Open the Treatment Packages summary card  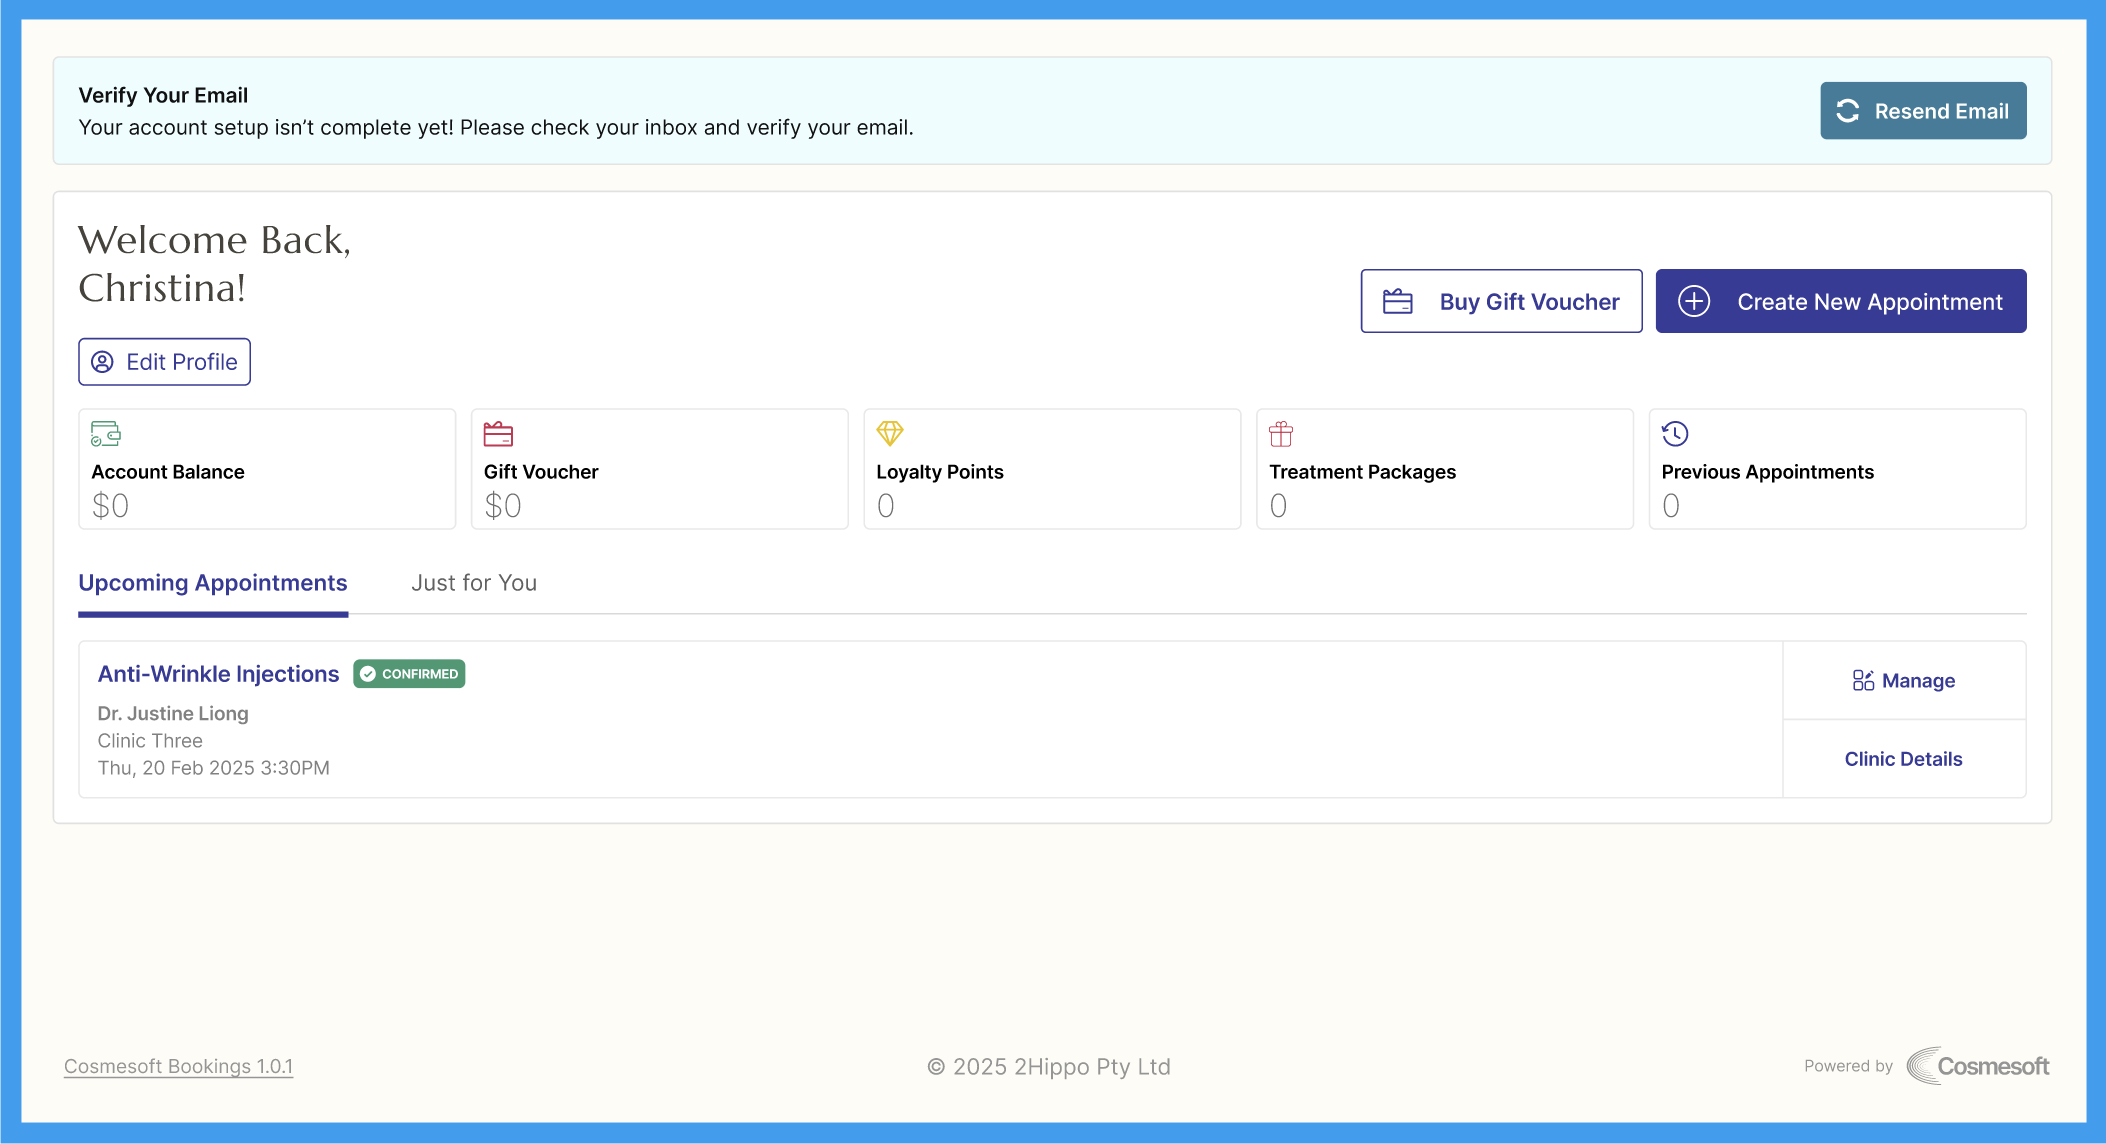tap(1444, 469)
